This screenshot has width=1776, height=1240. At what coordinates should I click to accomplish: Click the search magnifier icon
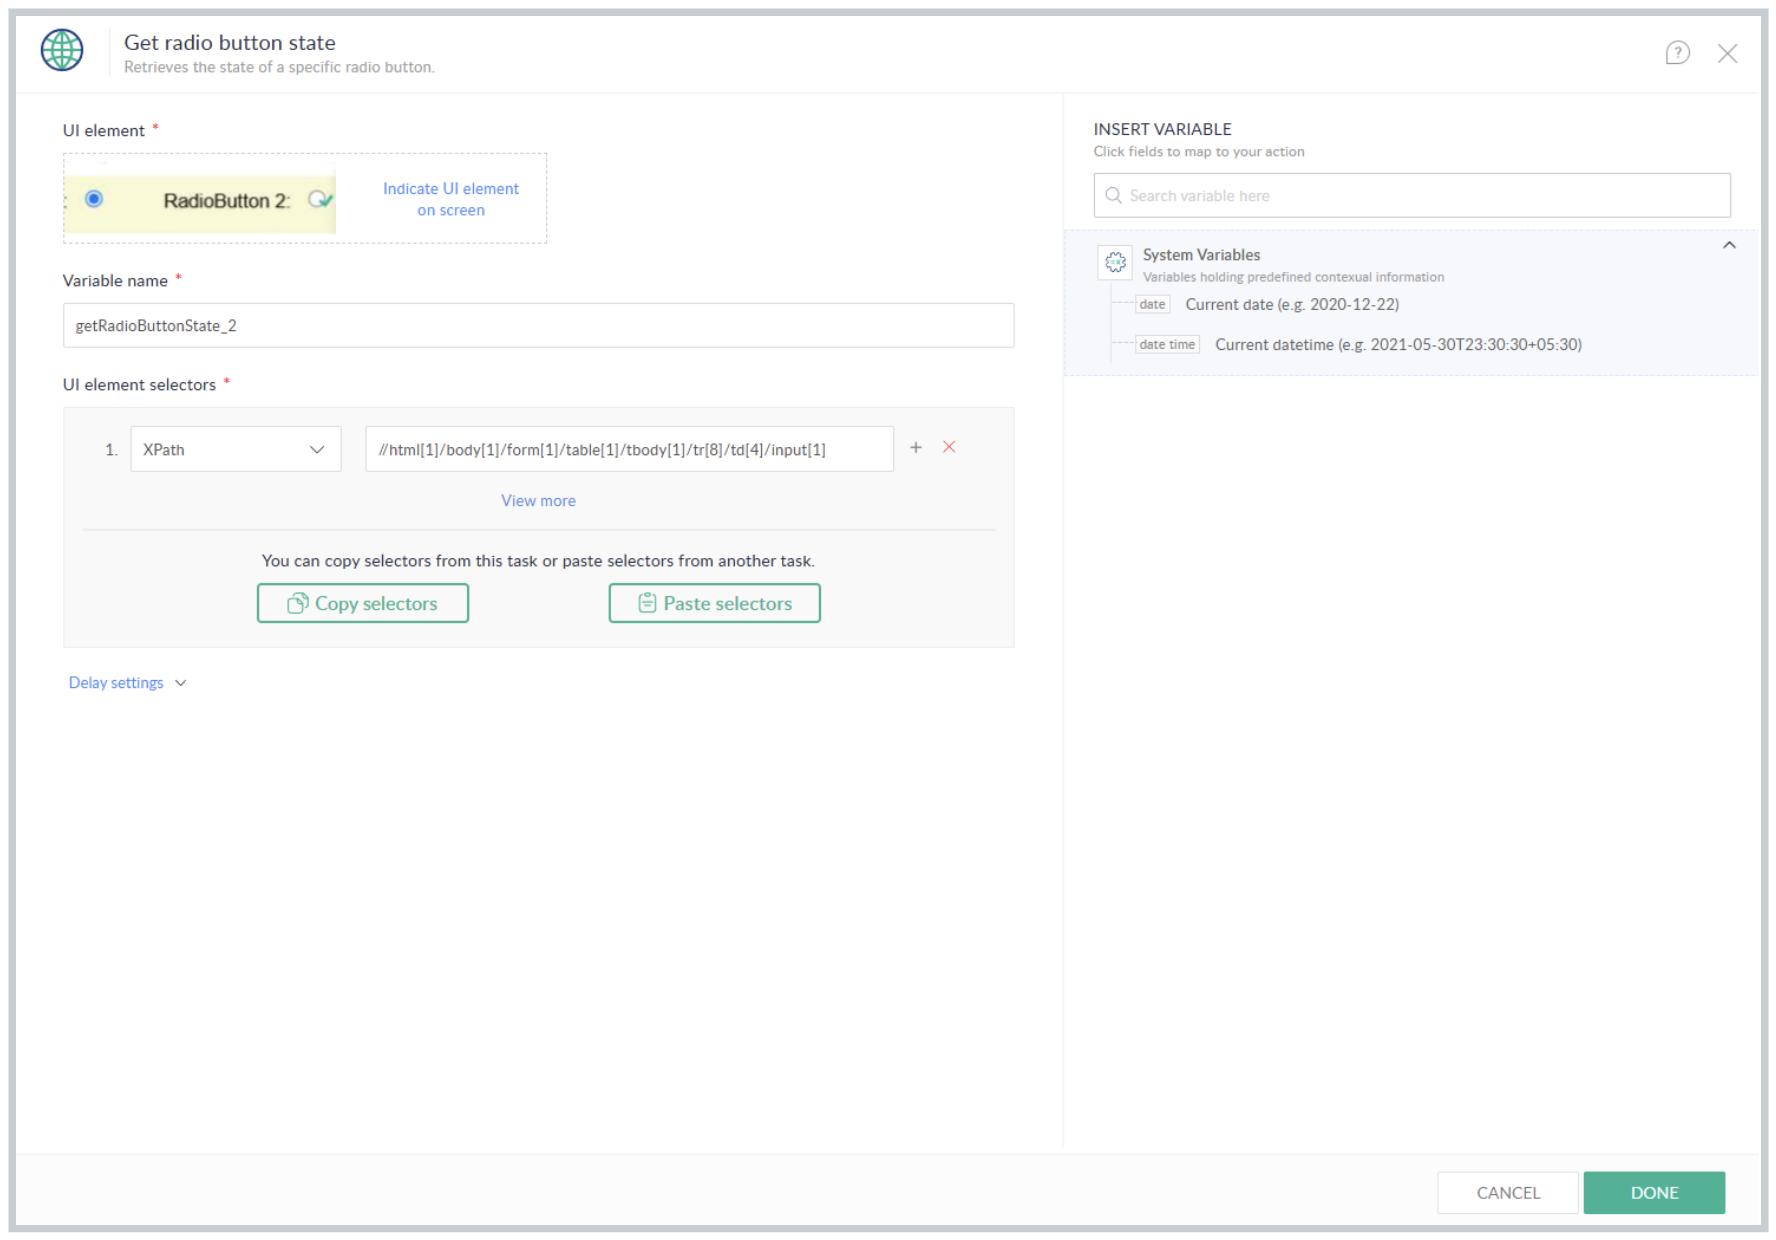point(1113,196)
